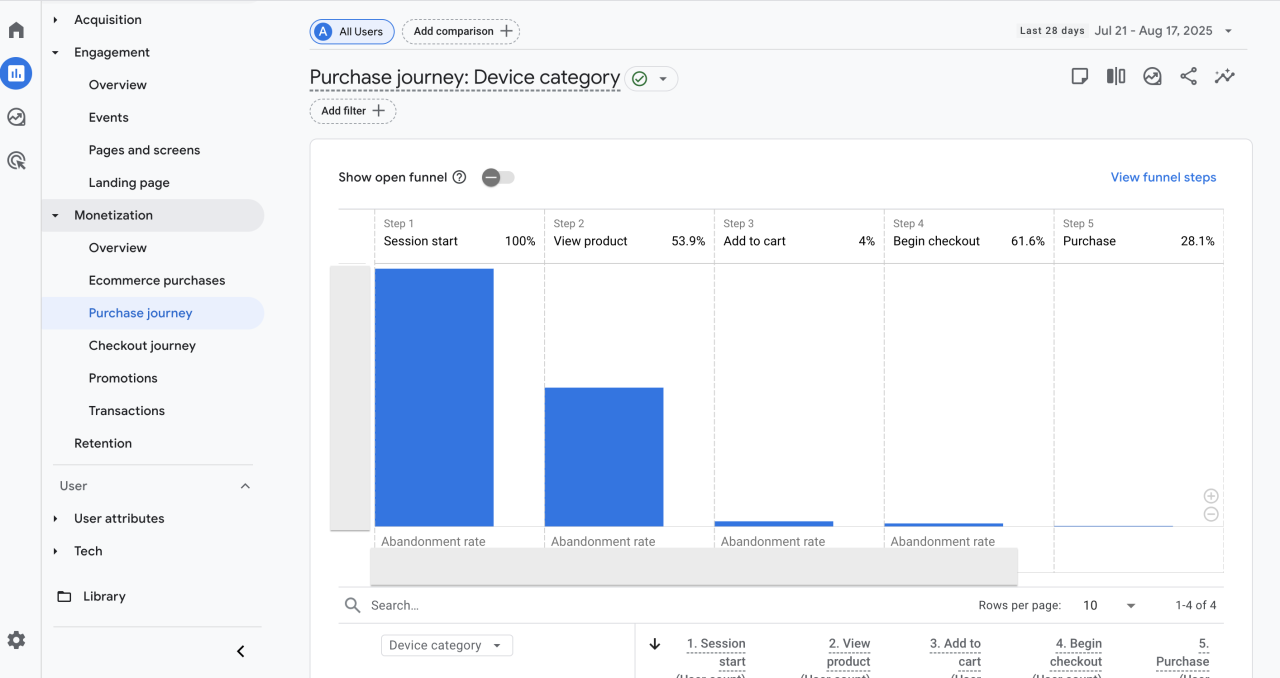Open the Insights sparkline icon
Image resolution: width=1280 pixels, height=678 pixels.
click(1224, 77)
